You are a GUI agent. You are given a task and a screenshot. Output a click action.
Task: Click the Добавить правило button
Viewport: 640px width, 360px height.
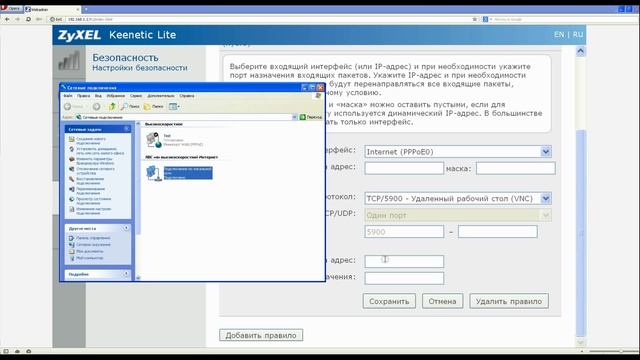tap(261, 335)
